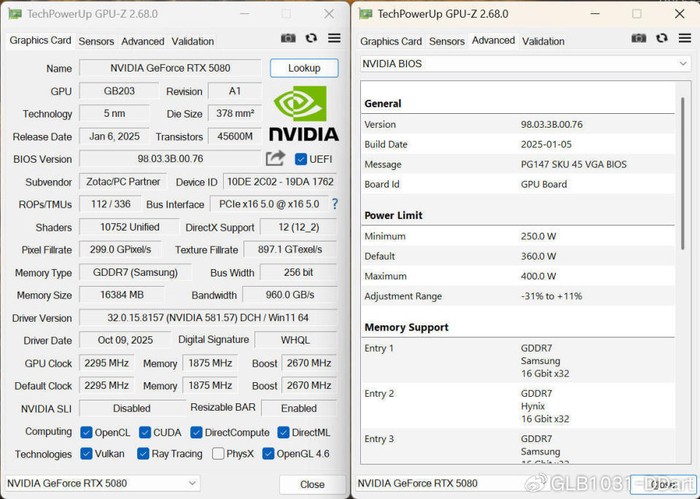Viewport: 700px width, 499px height.
Task: Close the right GPU-Z window via X
Action: pos(679,14)
